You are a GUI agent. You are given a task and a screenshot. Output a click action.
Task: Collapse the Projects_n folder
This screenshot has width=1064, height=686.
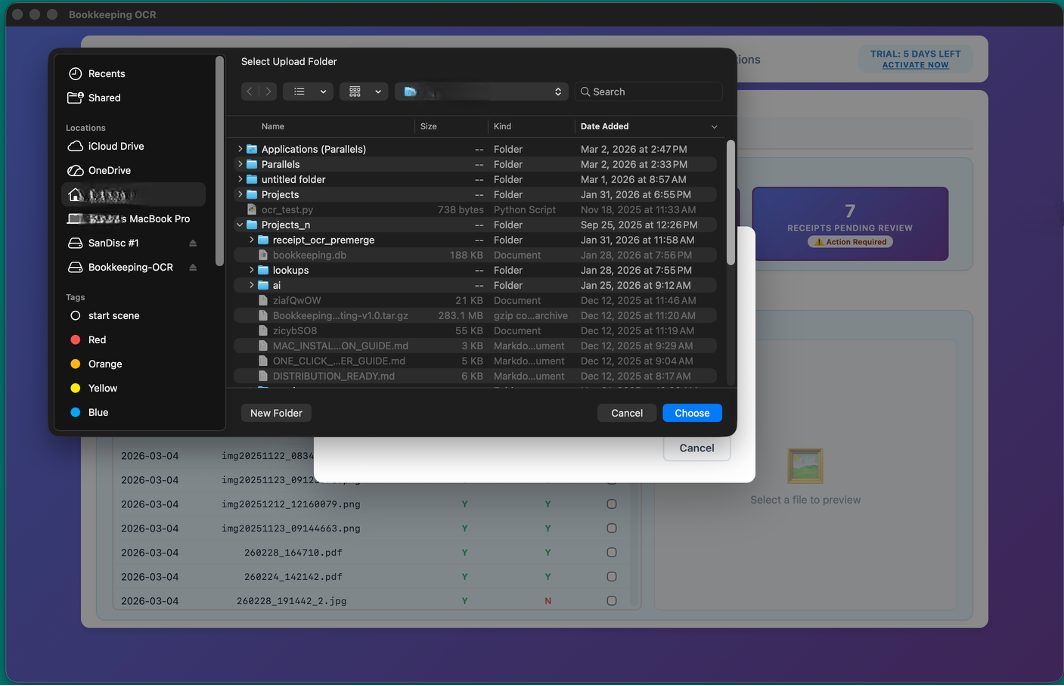[x=239, y=224]
